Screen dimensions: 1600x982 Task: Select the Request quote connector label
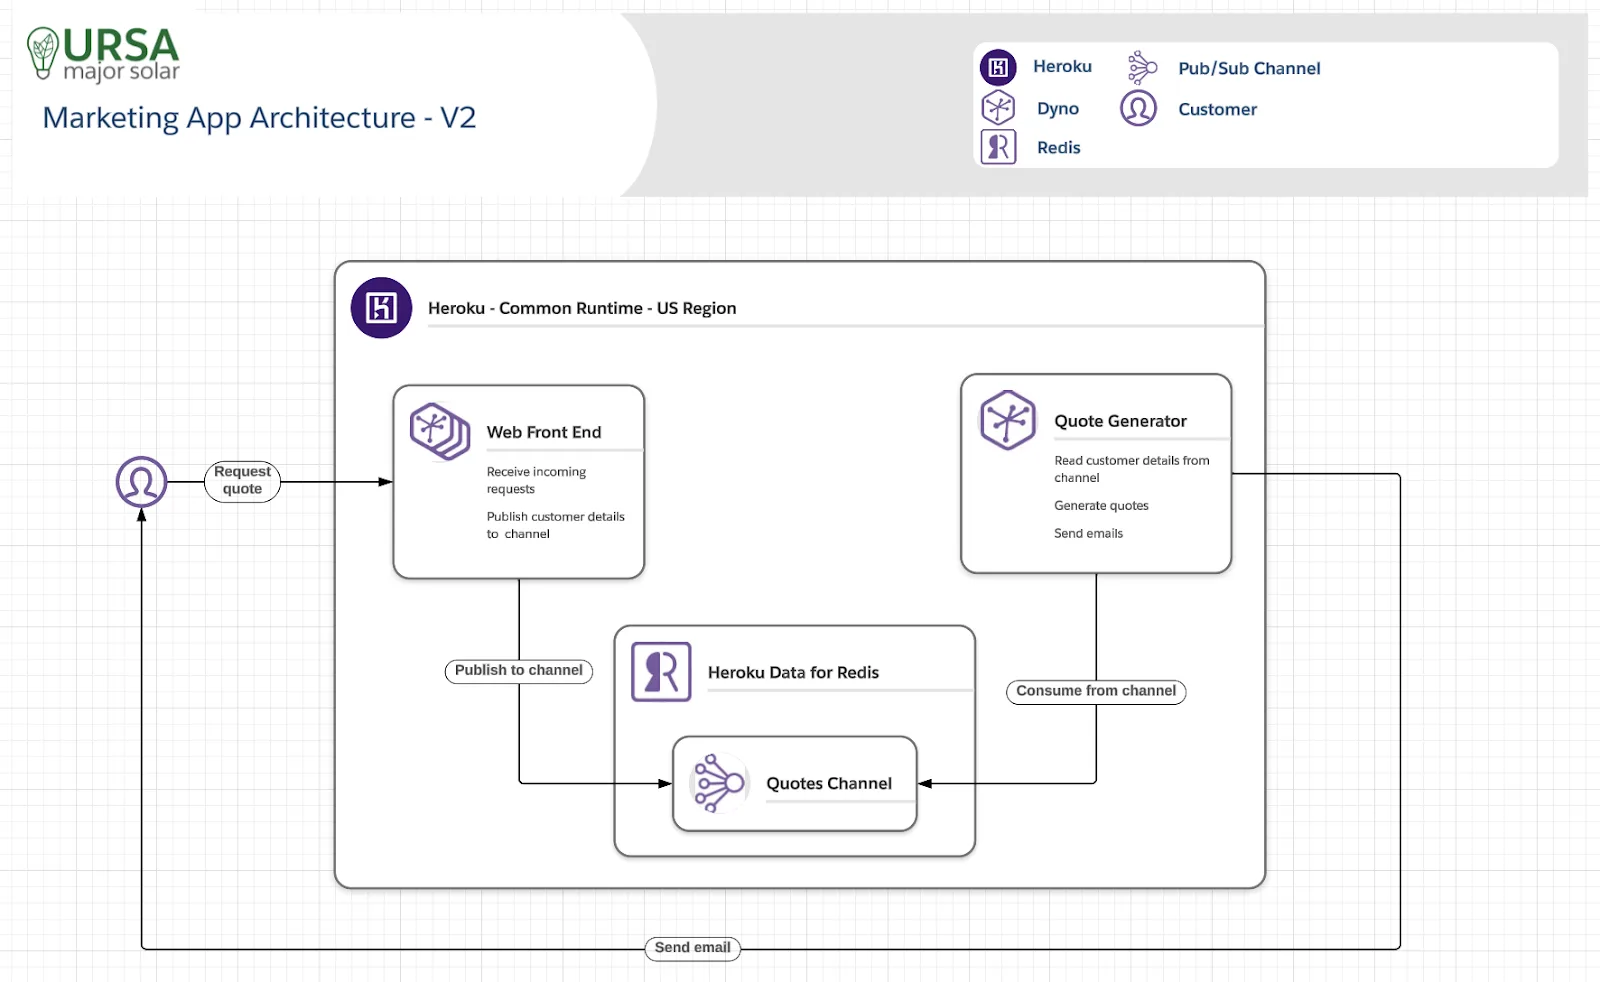click(243, 480)
